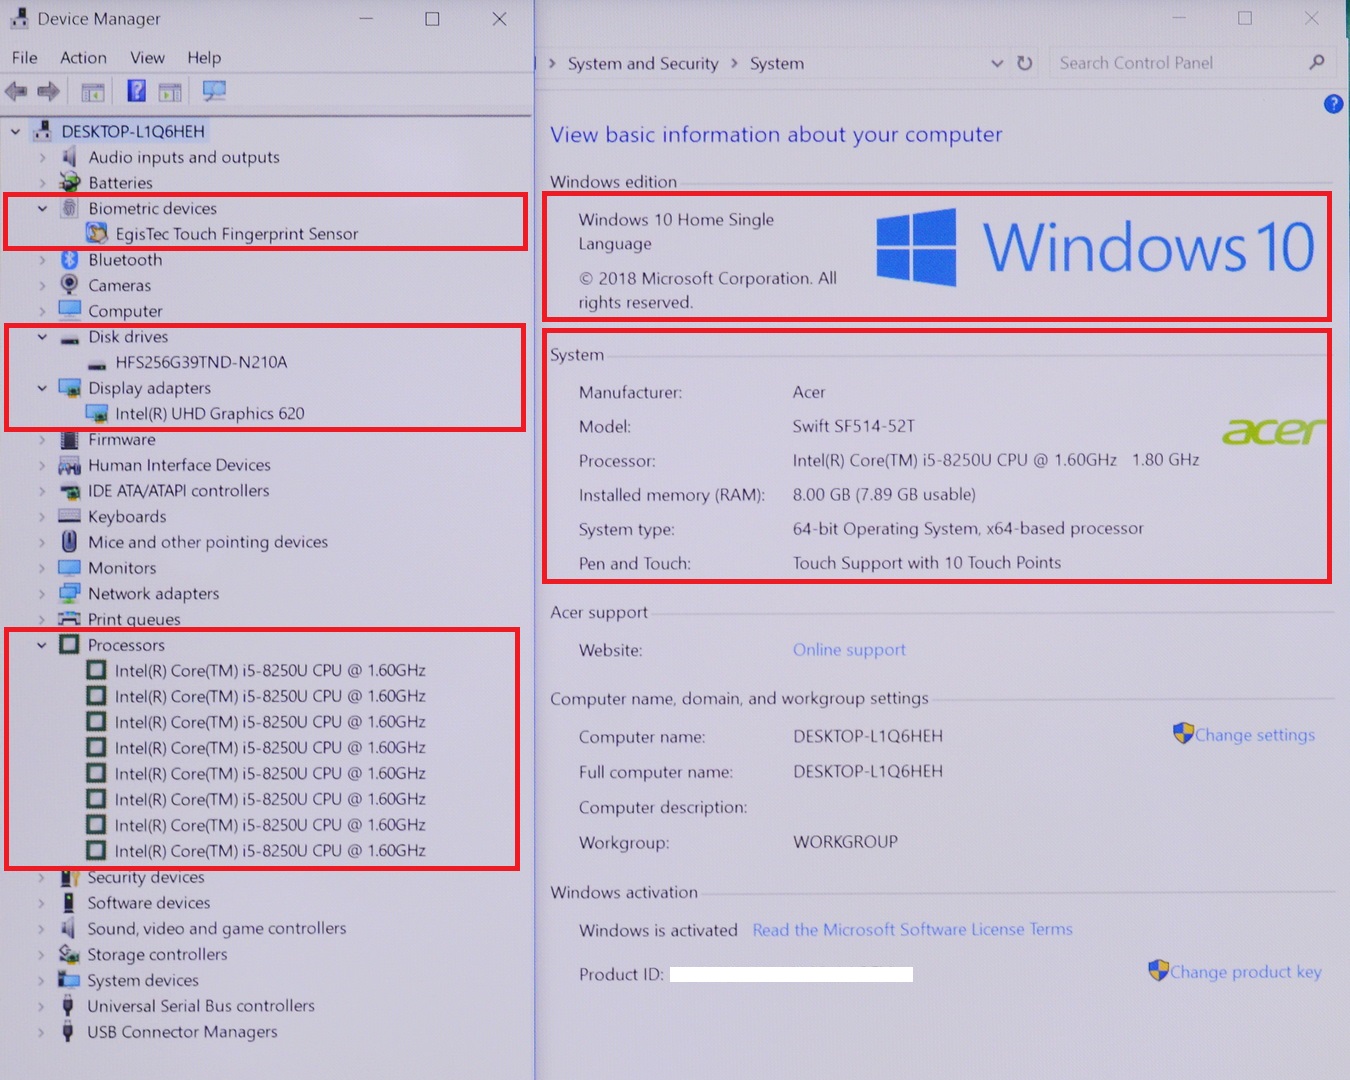Scan for hardware changes via the monitor icon
The width and height of the screenshot is (1350, 1080).
[214, 92]
